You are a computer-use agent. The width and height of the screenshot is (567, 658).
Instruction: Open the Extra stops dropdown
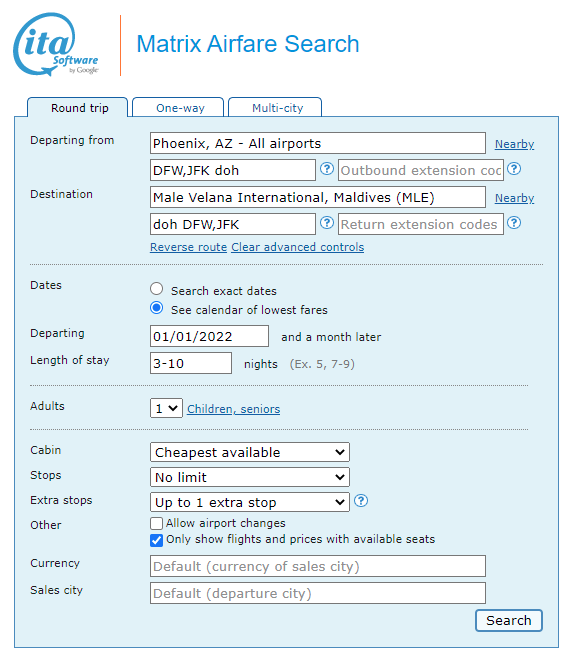click(x=250, y=502)
